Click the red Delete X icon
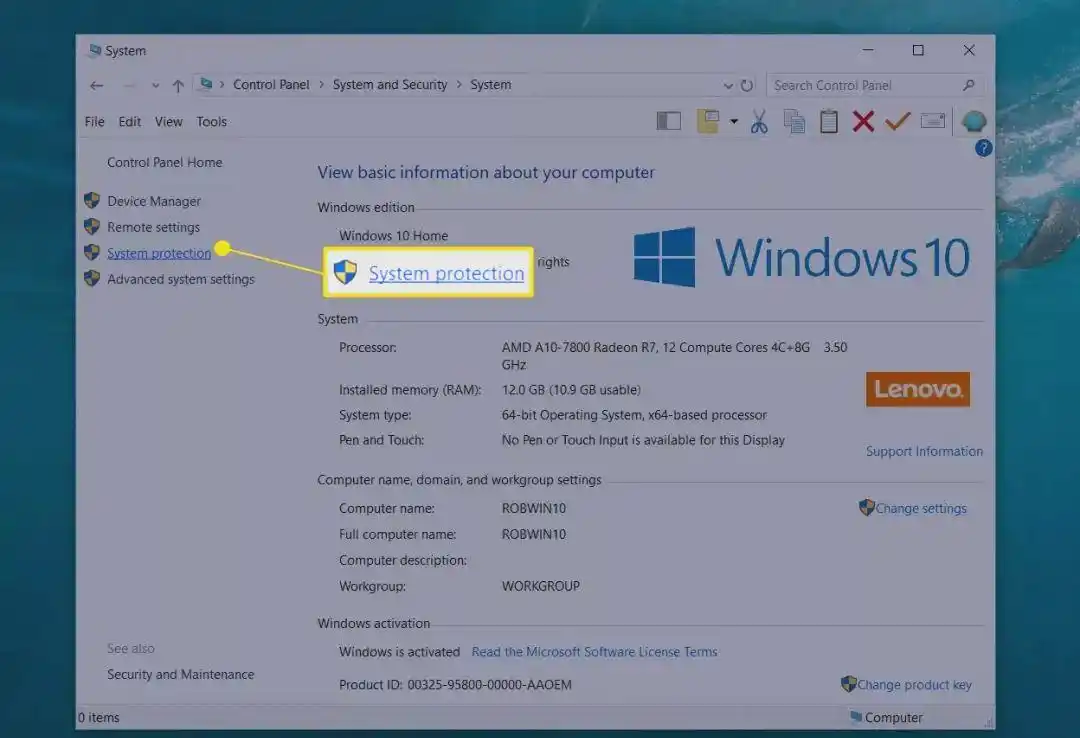The image size is (1080, 738). (863, 121)
